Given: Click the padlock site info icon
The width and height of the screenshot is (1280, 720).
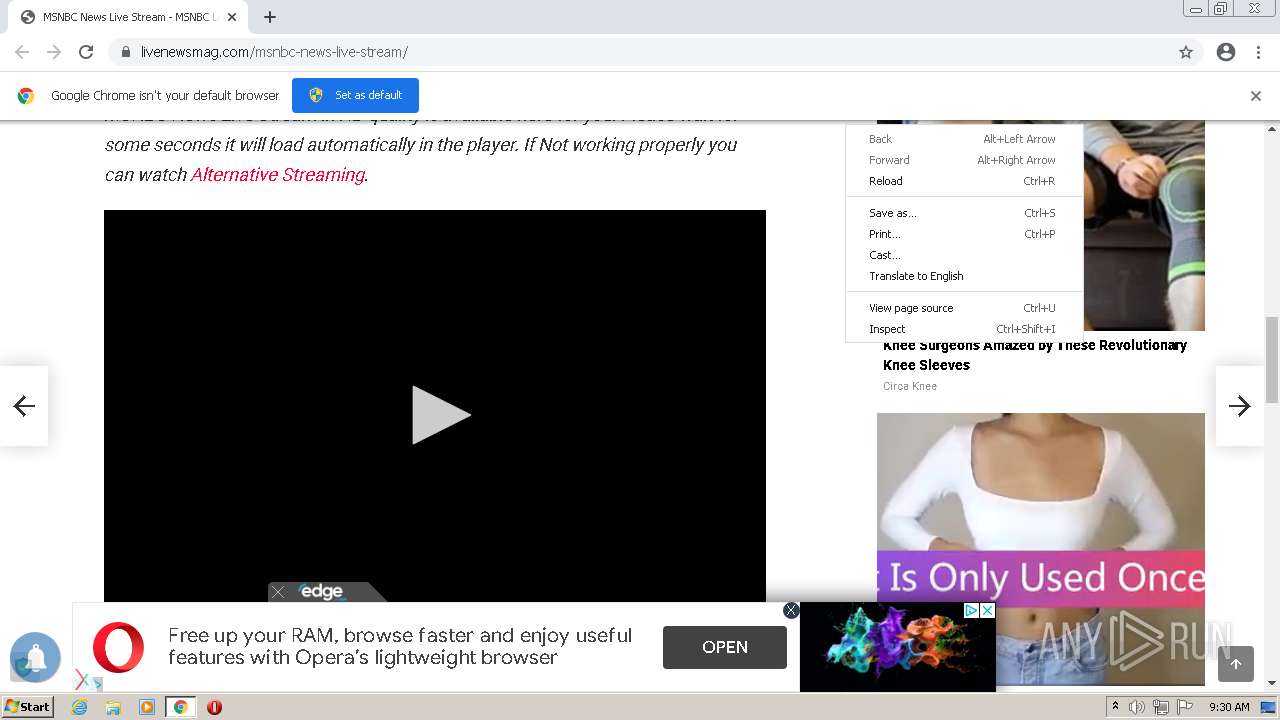Looking at the screenshot, I should click(x=125, y=52).
